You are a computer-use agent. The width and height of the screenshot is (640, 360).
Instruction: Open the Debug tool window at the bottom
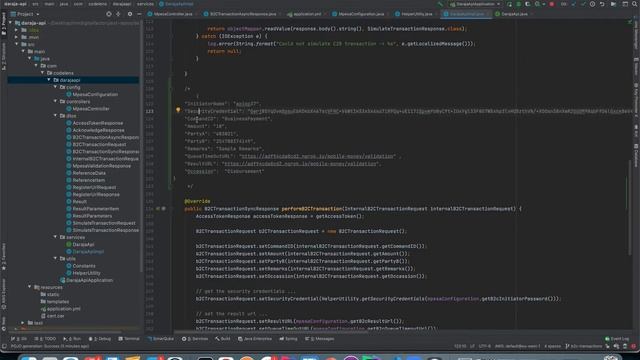(x=100, y=339)
